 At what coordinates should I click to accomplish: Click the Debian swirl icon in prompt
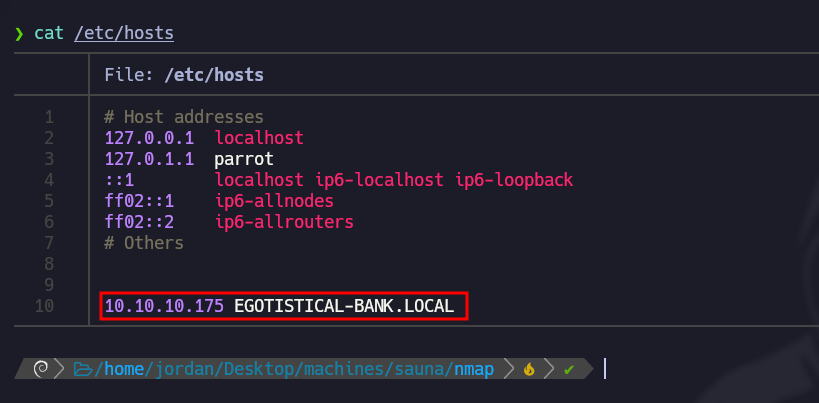(41, 369)
